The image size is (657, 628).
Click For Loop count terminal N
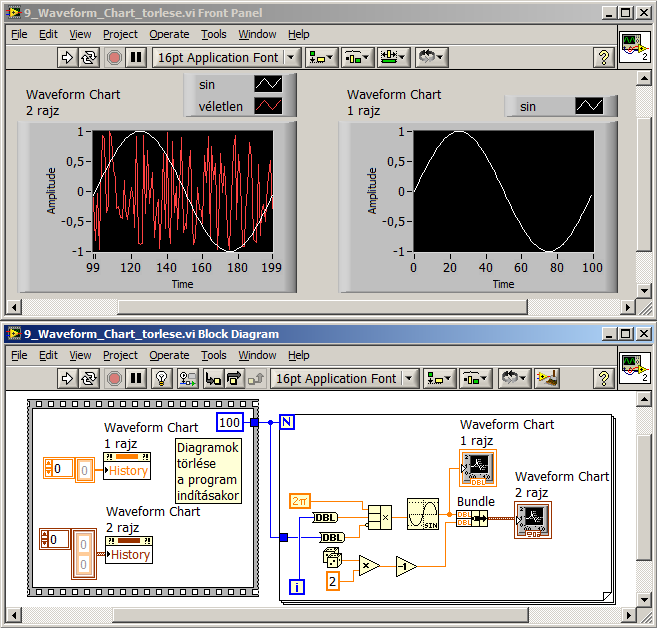pos(287,422)
